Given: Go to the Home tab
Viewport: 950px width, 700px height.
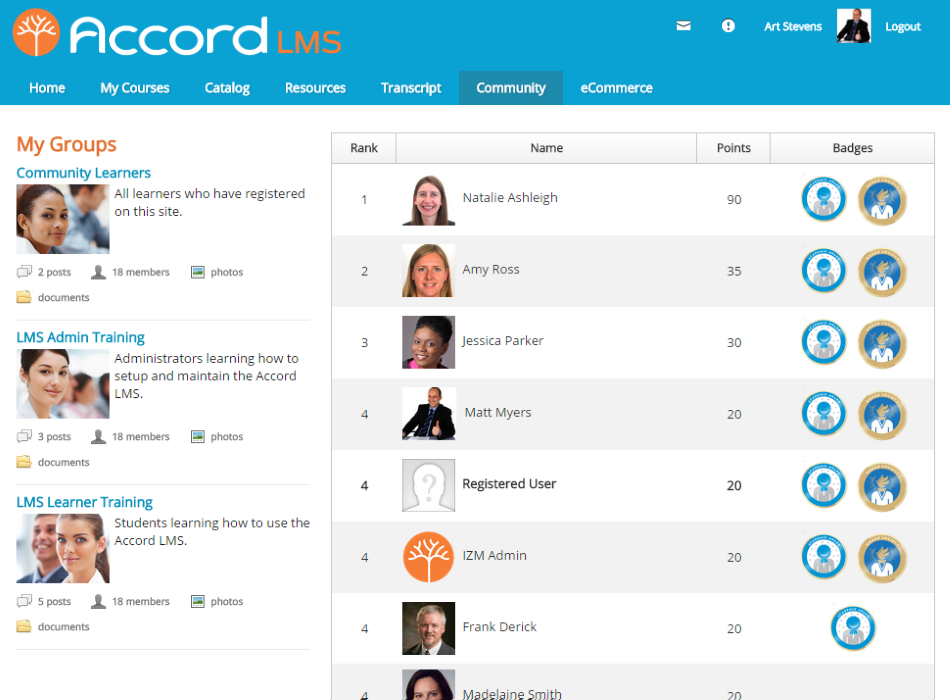Looking at the screenshot, I should [47, 88].
